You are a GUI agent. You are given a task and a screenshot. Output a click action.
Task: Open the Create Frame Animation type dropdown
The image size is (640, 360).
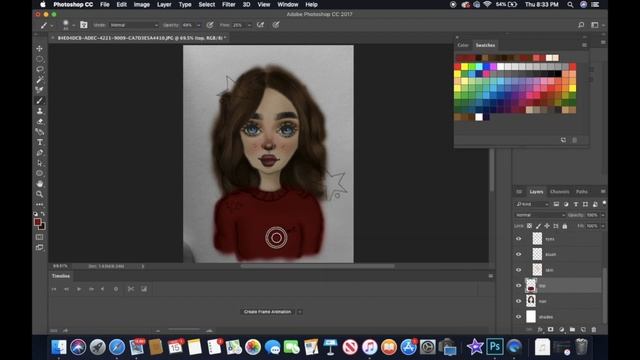click(300, 312)
